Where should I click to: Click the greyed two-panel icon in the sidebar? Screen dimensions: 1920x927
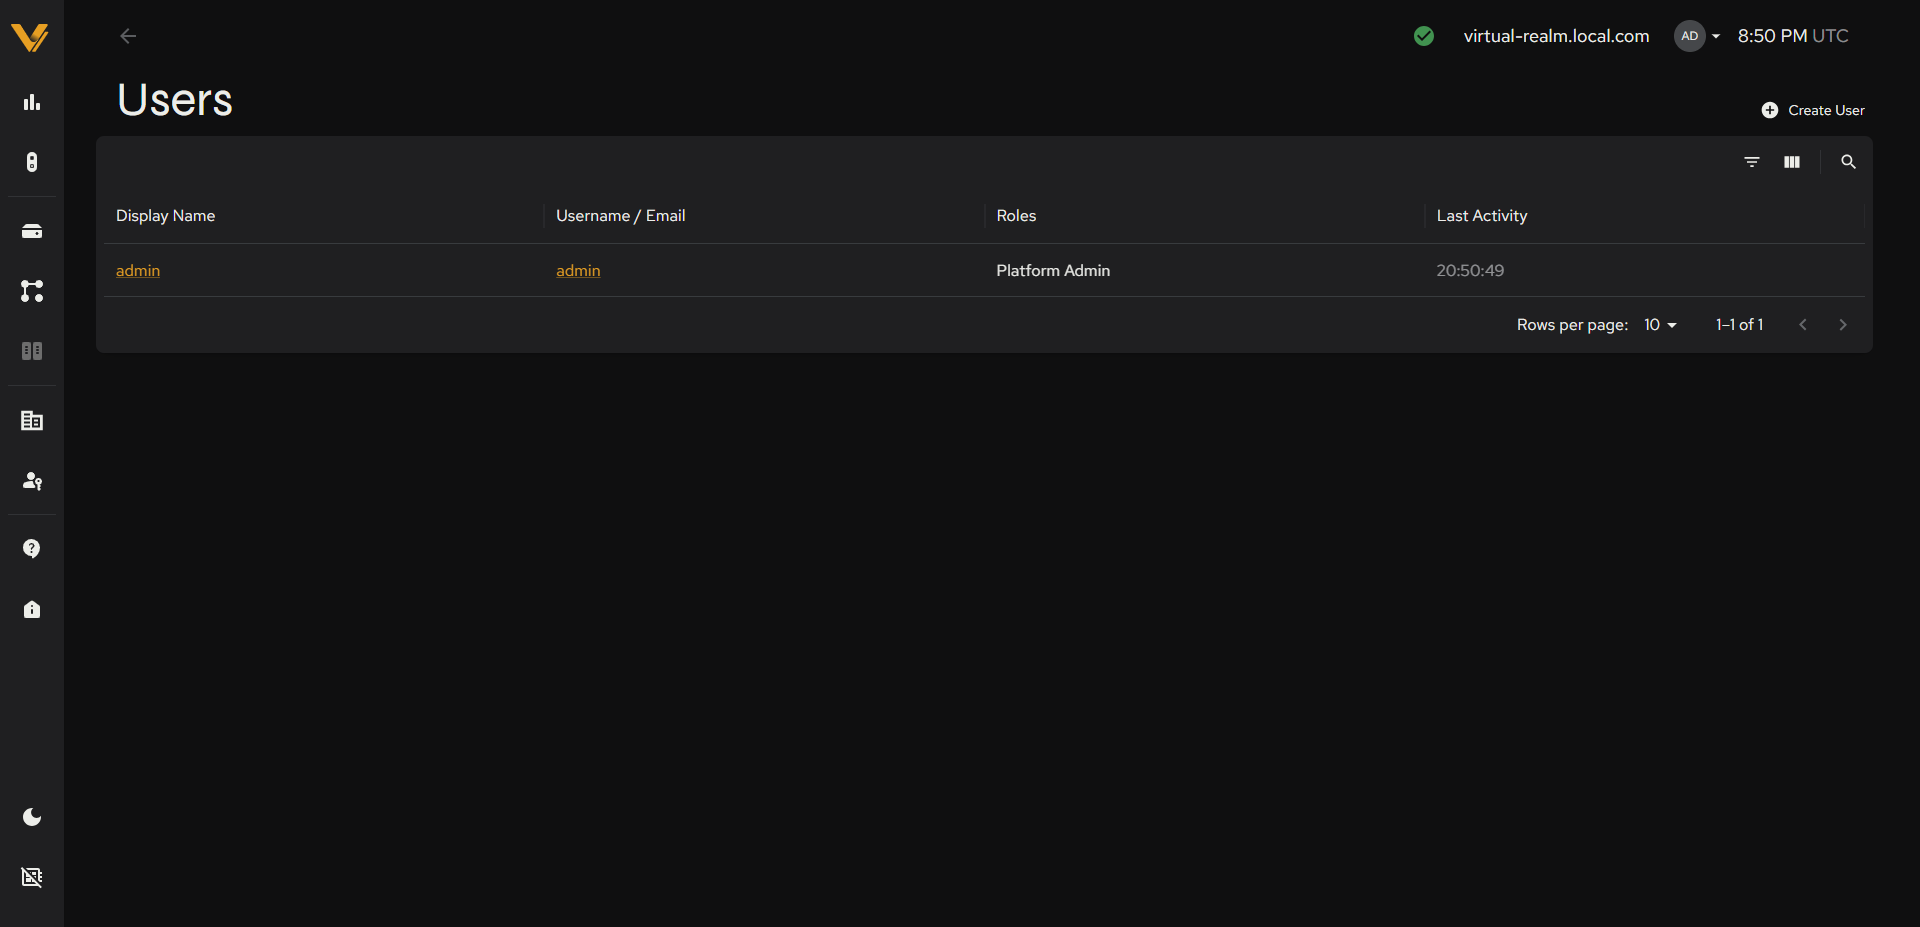(32, 351)
